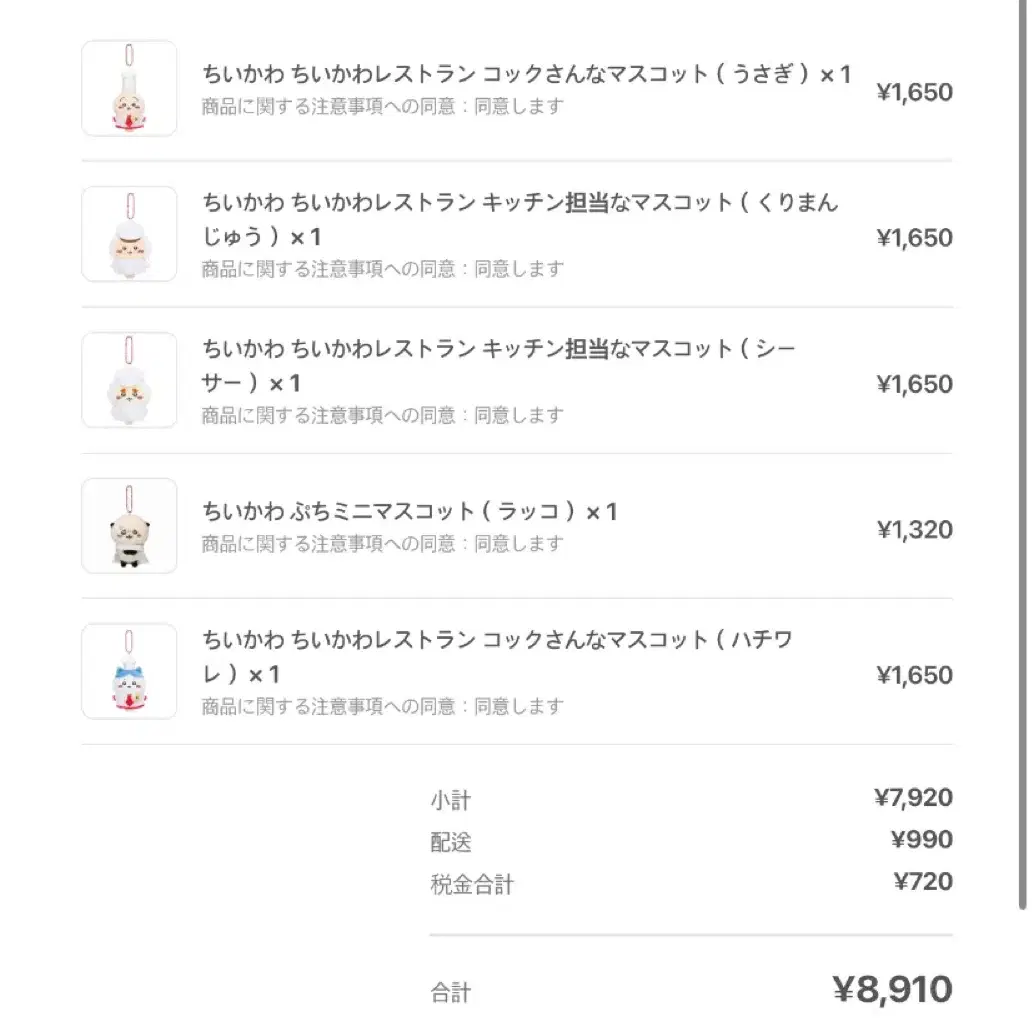The width and height of the screenshot is (1034, 1034).
Task: Click the ¥7,920 subtotal amount
Action: [913, 797]
